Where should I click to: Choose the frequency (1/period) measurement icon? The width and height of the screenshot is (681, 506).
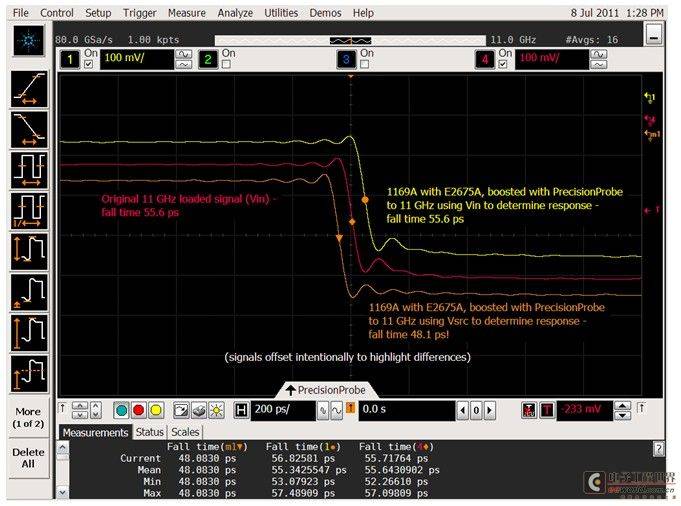click(x=29, y=211)
